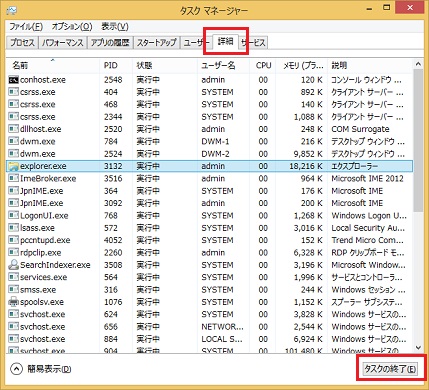
Task: Click the COM Surrogate description
Action: [360, 129]
